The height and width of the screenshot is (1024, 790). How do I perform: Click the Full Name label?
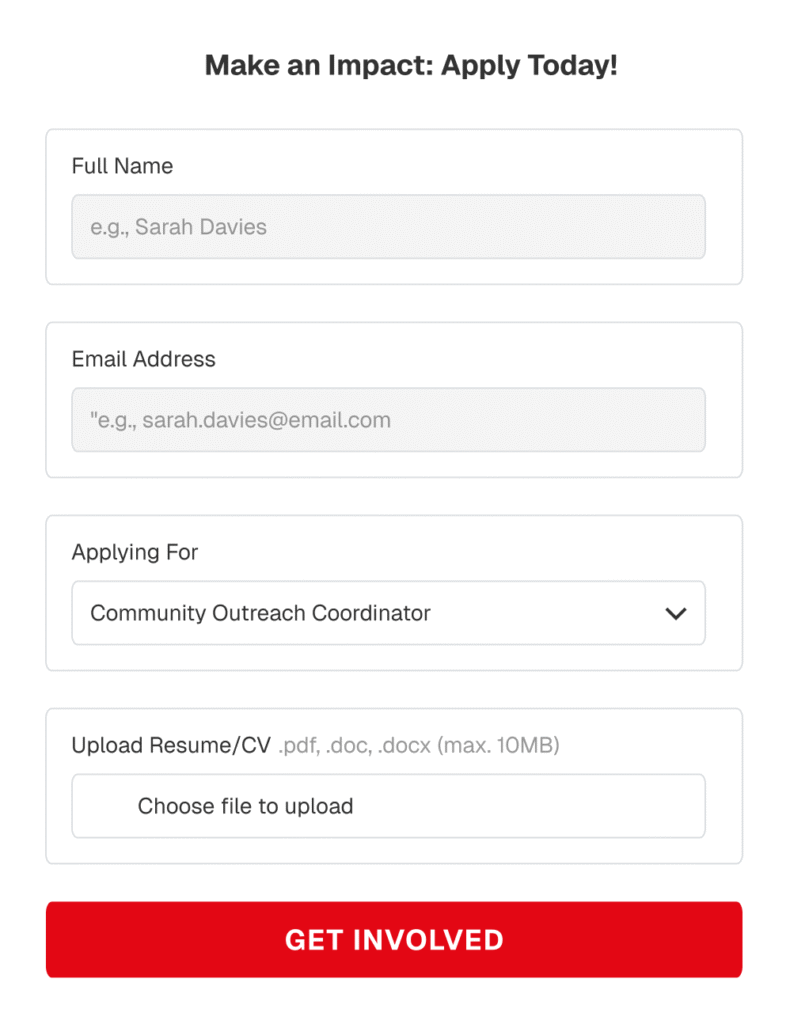(x=122, y=166)
